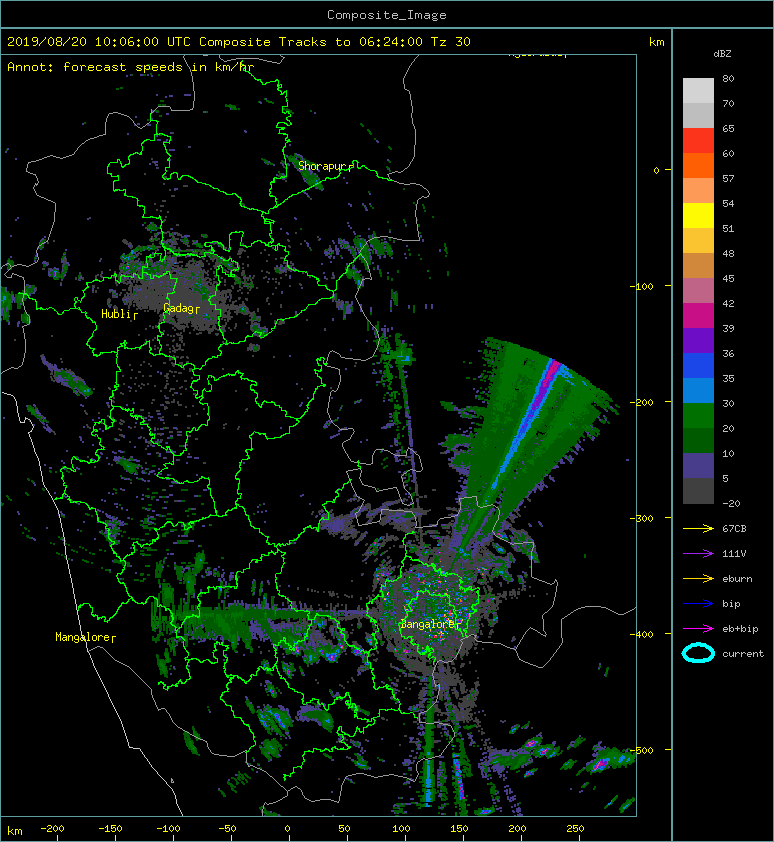Image resolution: width=774 pixels, height=842 pixels.
Task: Click the 'Annot: forecast speeds in km/hr' note
Action: click(131, 67)
